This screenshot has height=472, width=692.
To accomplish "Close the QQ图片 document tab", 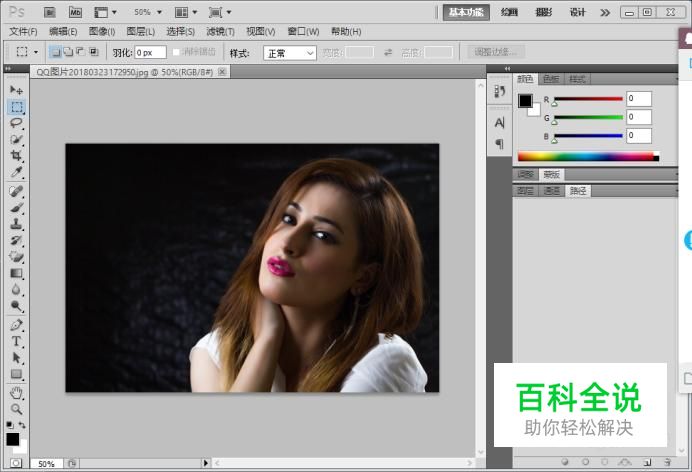I will (222, 71).
